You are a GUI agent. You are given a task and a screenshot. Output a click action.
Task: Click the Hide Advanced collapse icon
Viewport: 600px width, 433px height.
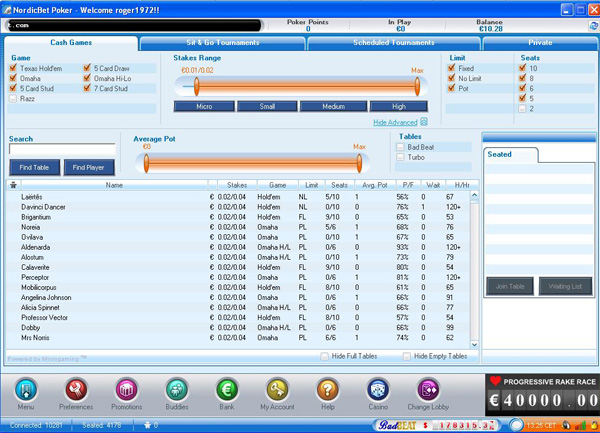pos(424,122)
